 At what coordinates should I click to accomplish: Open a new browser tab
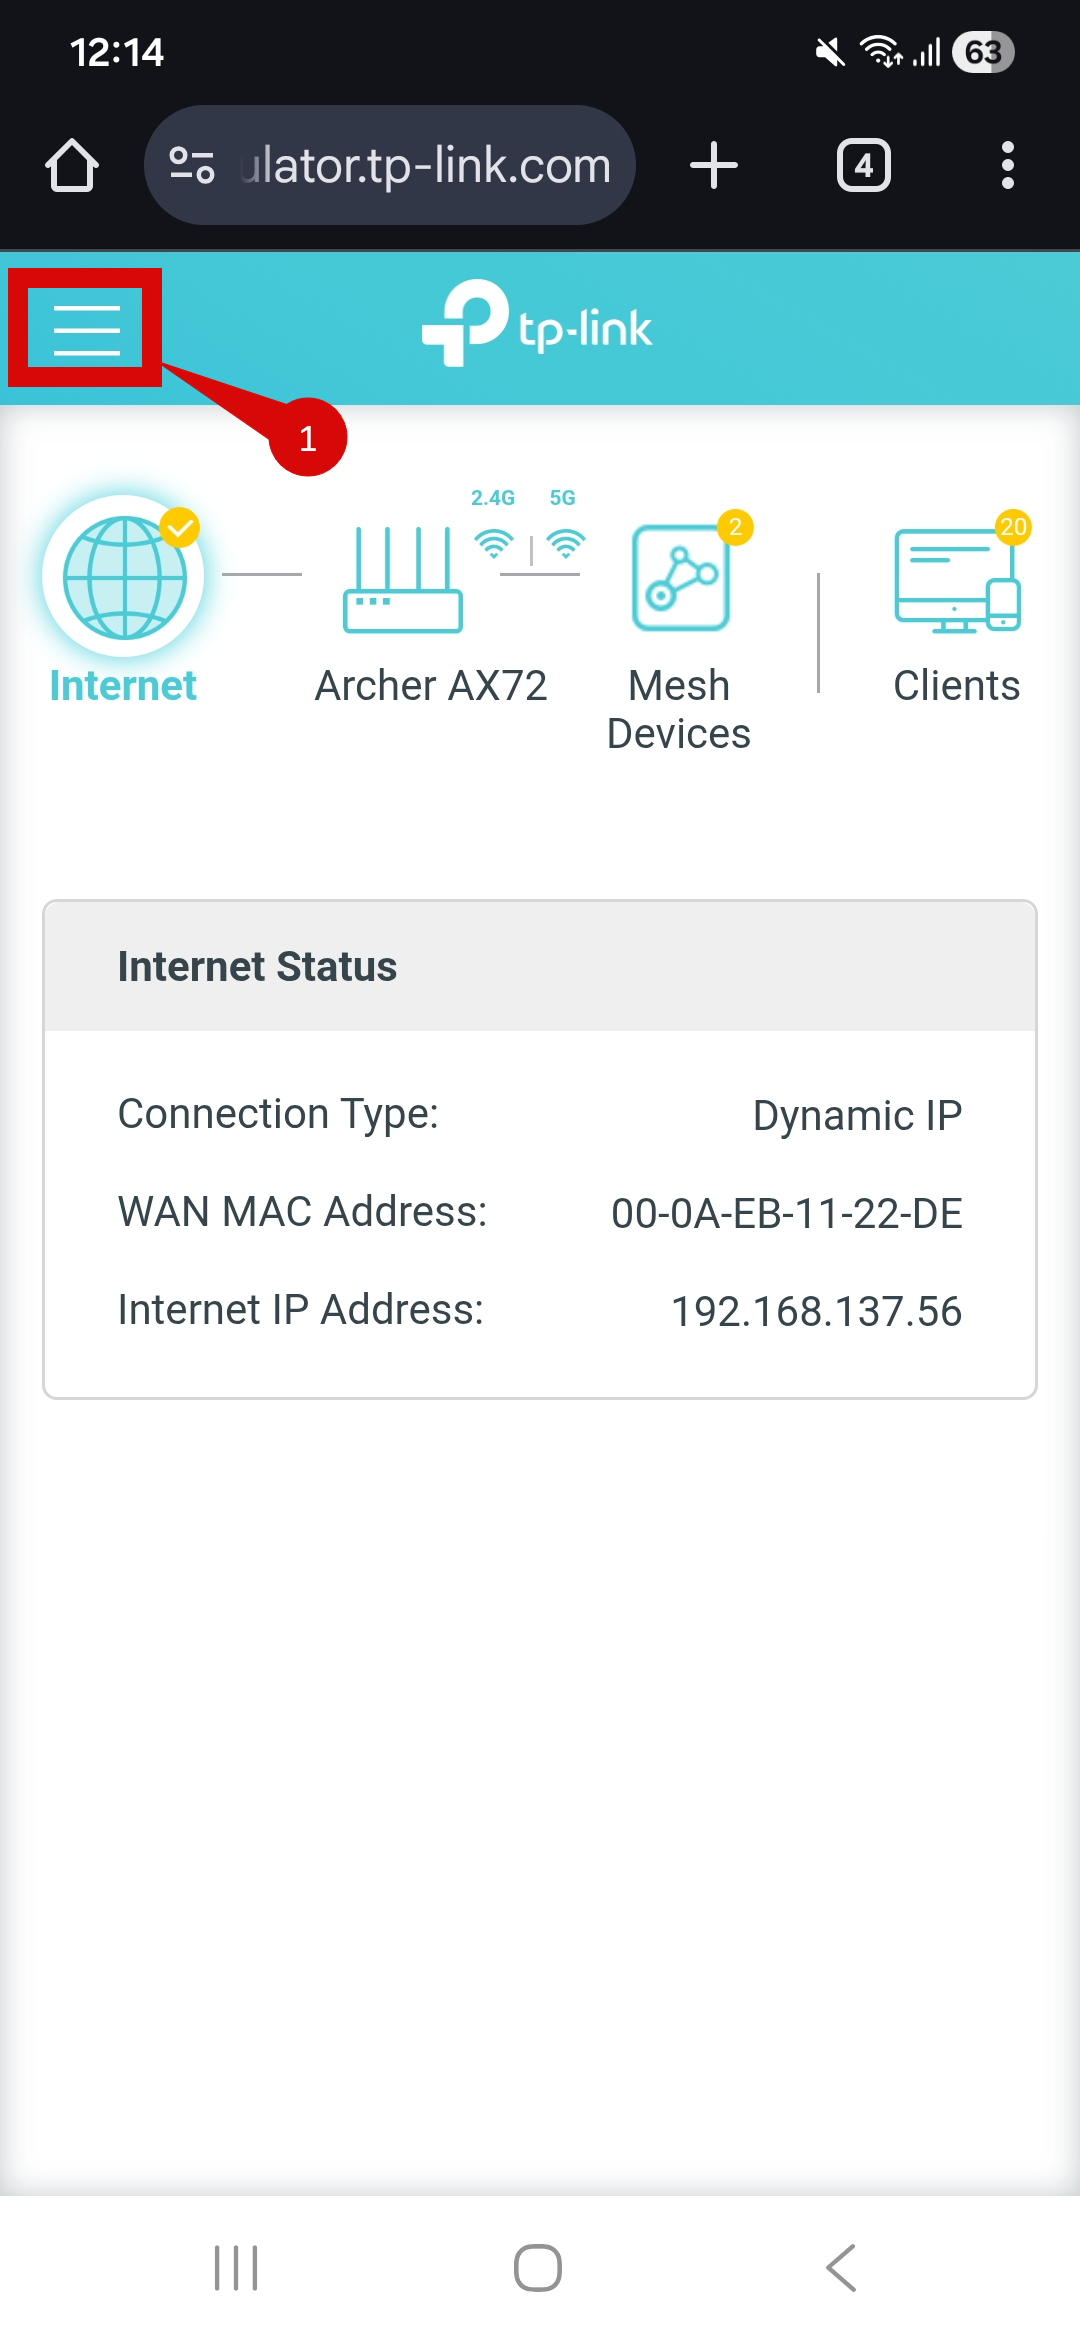click(714, 165)
